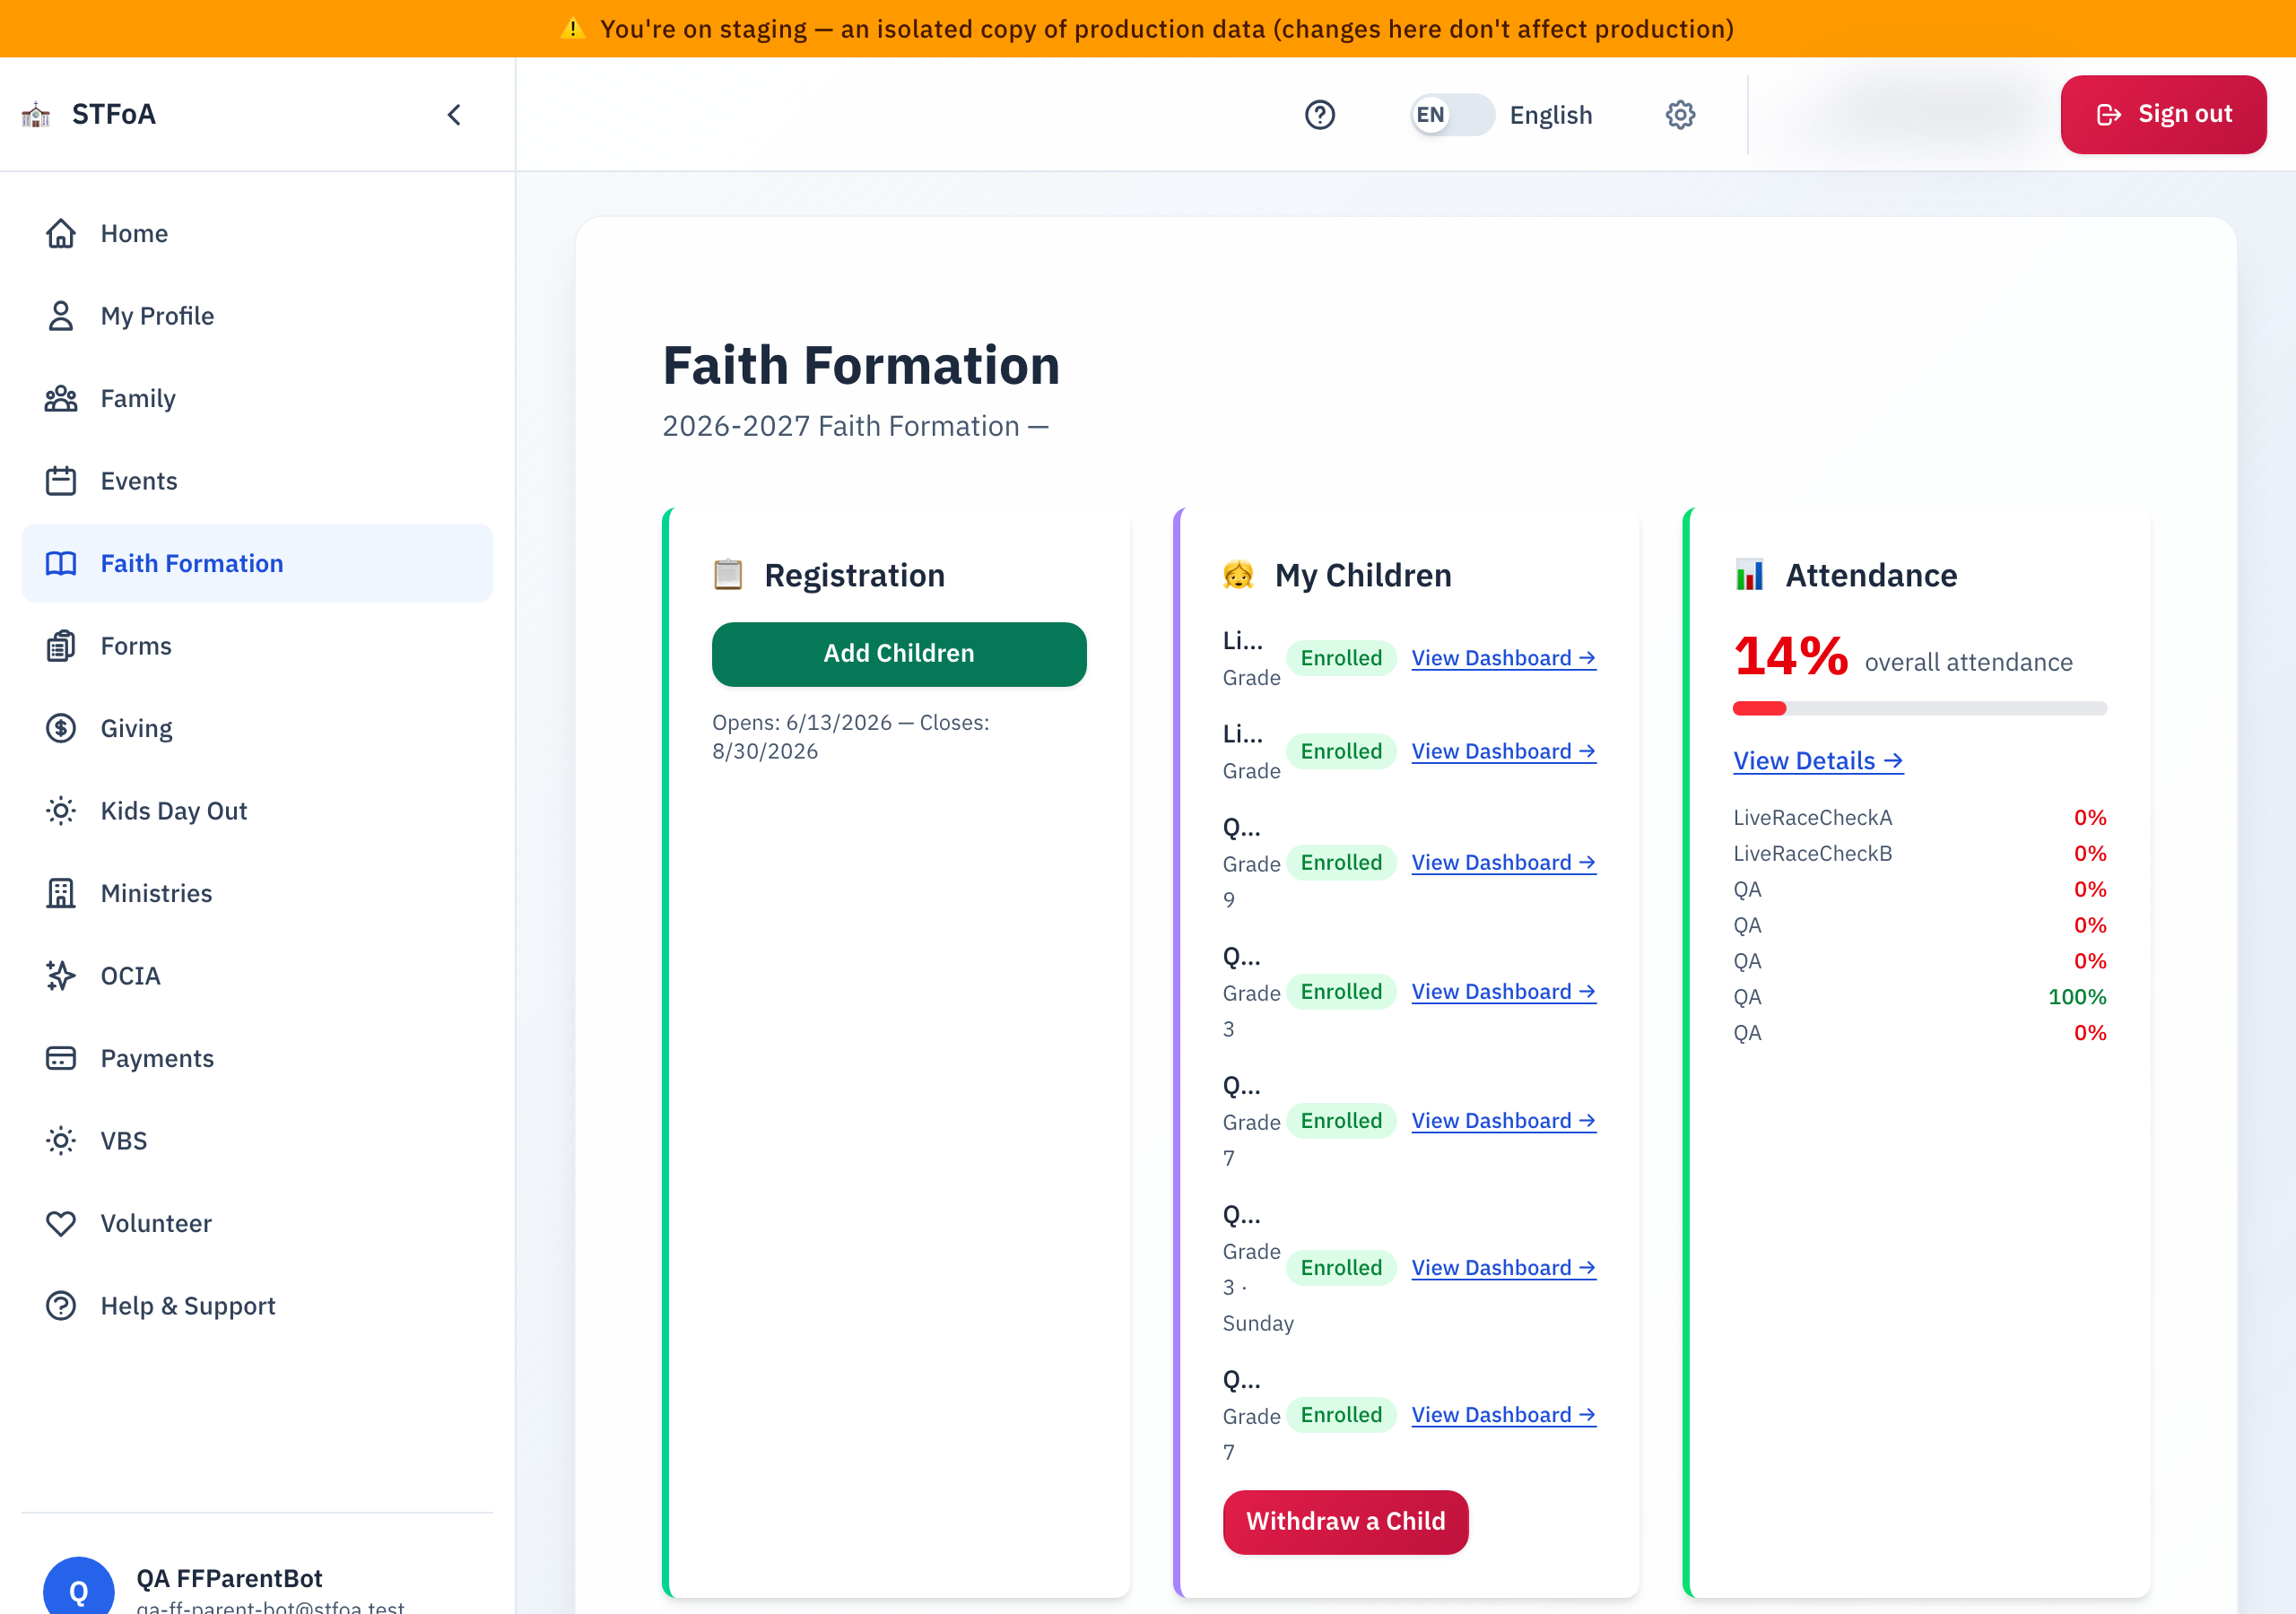Viewport: 2296px width, 1614px height.
Task: Click the OCIA sparkle icon
Action: pos(61,976)
